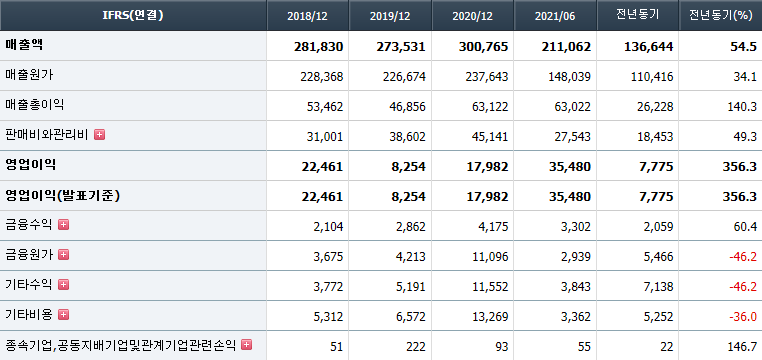Select the 2020/12 column header

point(473,16)
